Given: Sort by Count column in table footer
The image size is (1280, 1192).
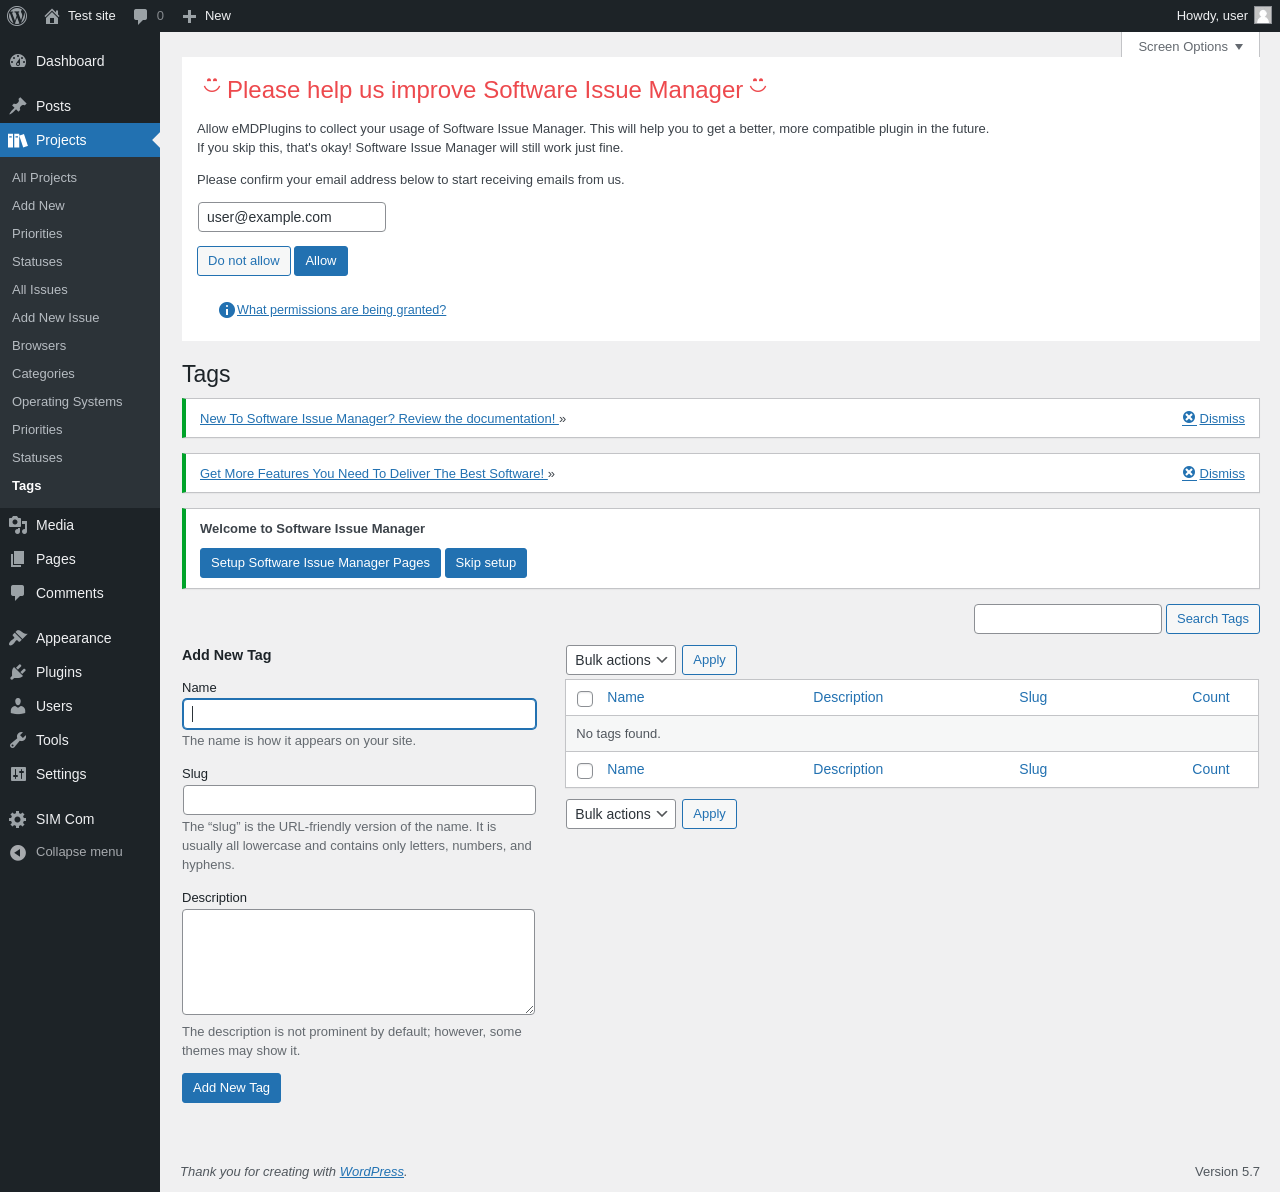Looking at the screenshot, I should coord(1210,769).
